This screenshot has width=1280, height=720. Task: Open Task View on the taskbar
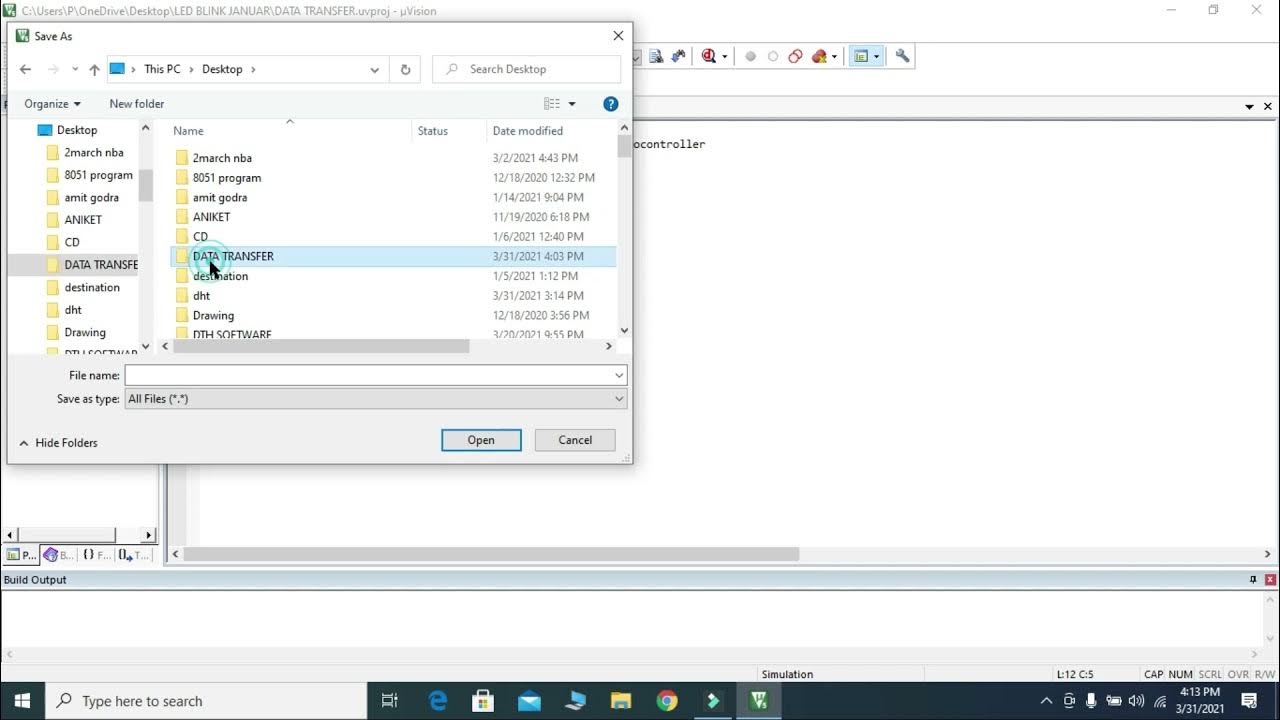pyautogui.click(x=390, y=701)
